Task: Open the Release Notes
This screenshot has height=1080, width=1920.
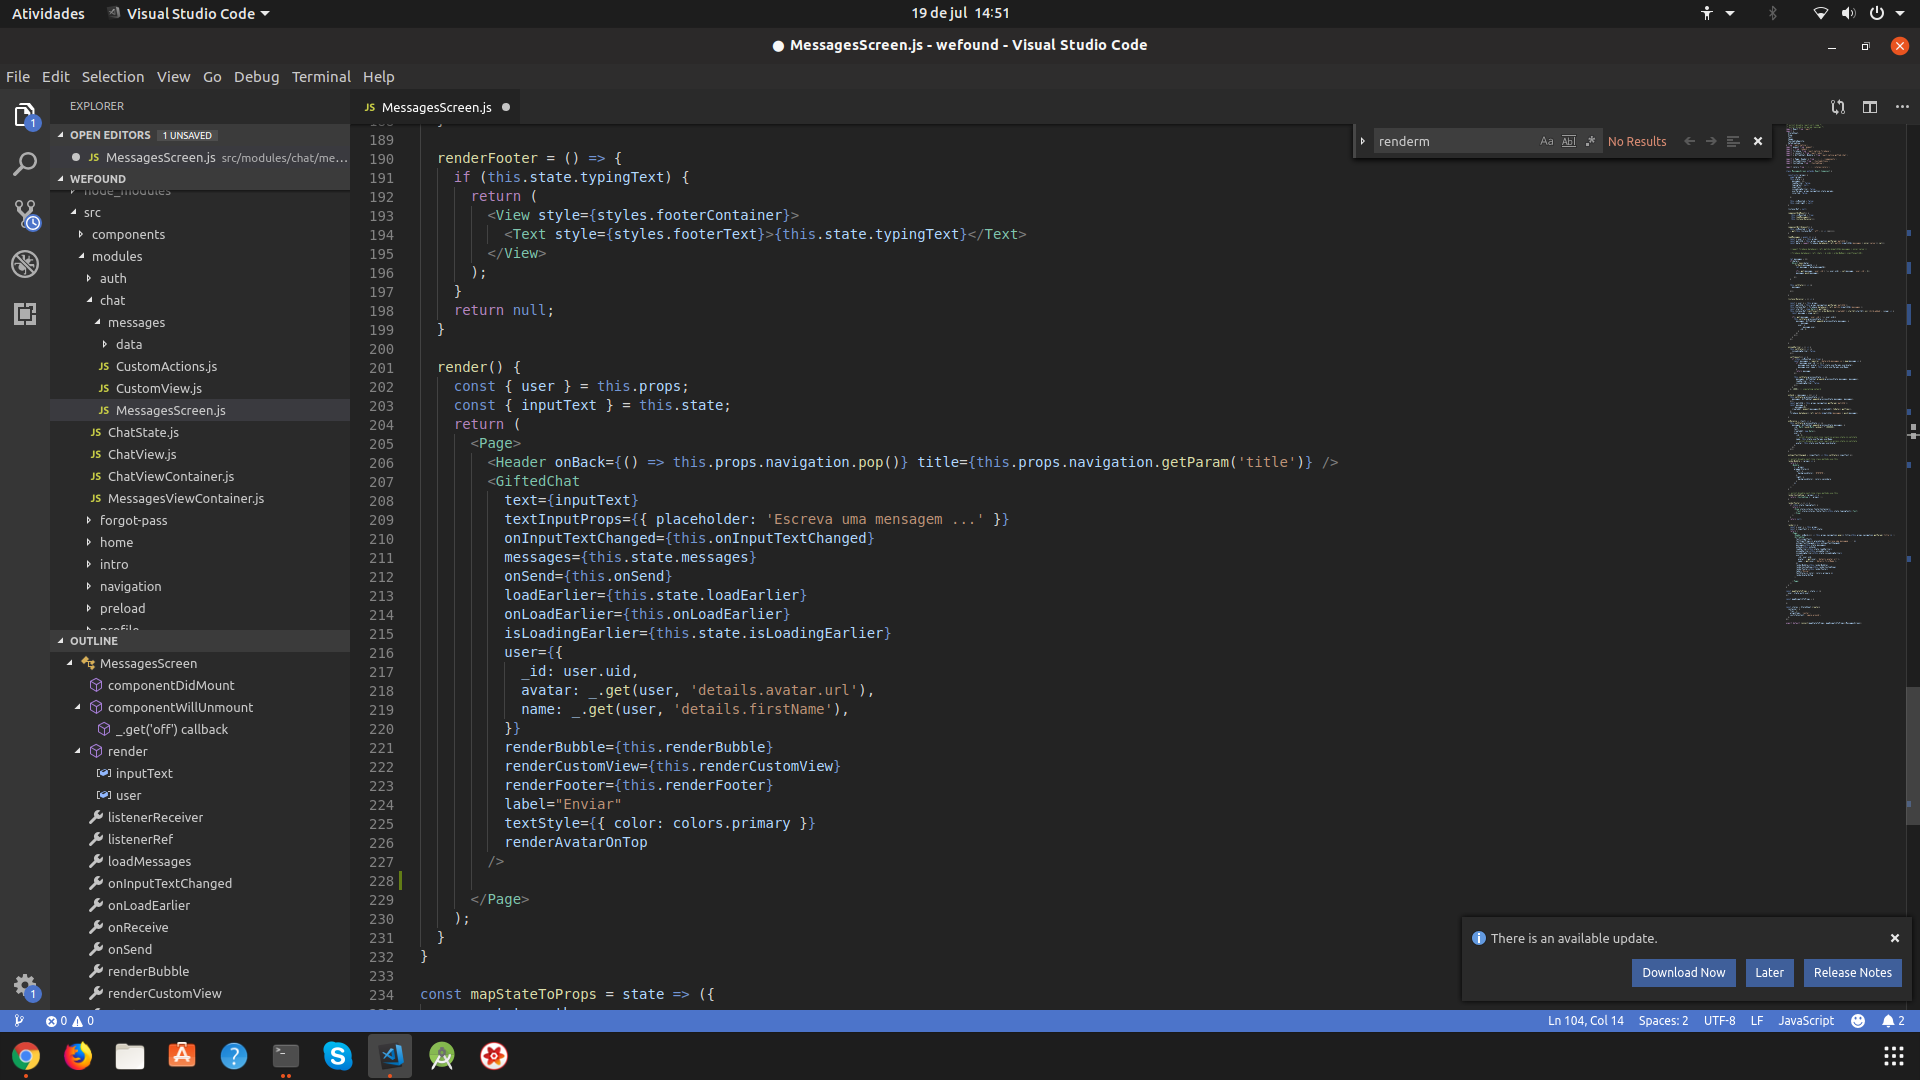Action: [1851, 972]
